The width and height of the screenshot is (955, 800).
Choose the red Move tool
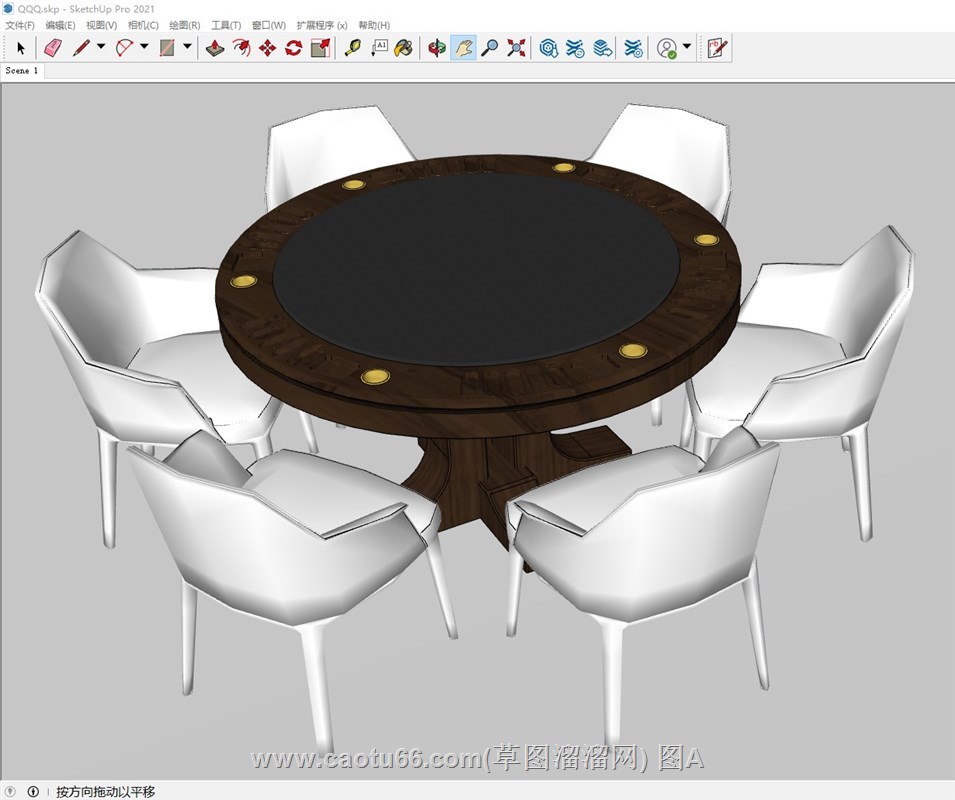pos(267,47)
